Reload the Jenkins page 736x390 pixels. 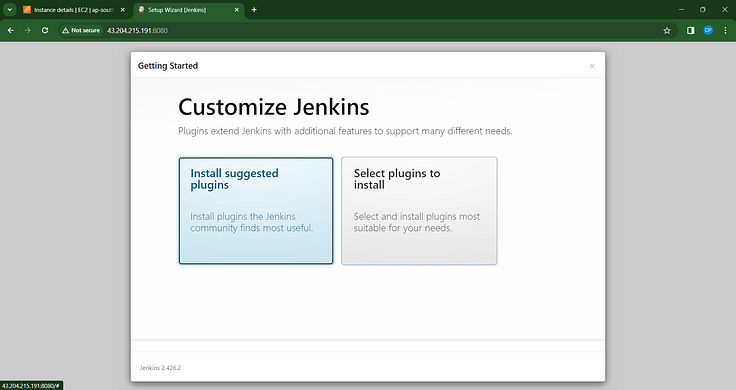coord(45,31)
